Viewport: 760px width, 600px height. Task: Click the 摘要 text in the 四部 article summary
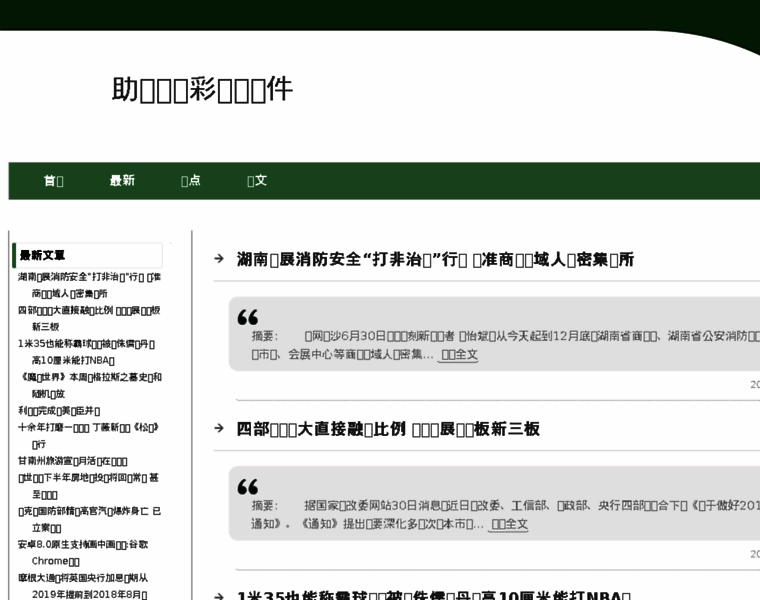[x=265, y=505]
